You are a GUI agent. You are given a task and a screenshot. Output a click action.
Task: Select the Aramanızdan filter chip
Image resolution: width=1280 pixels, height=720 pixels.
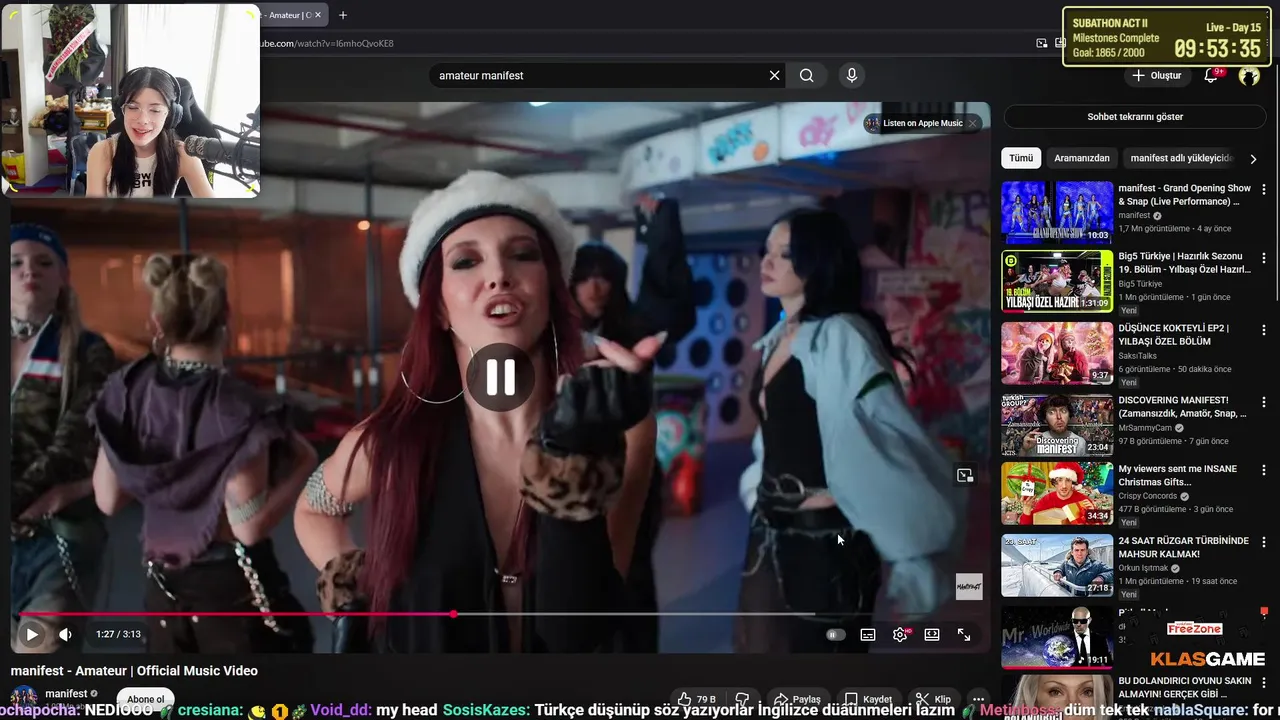pos(1082,158)
